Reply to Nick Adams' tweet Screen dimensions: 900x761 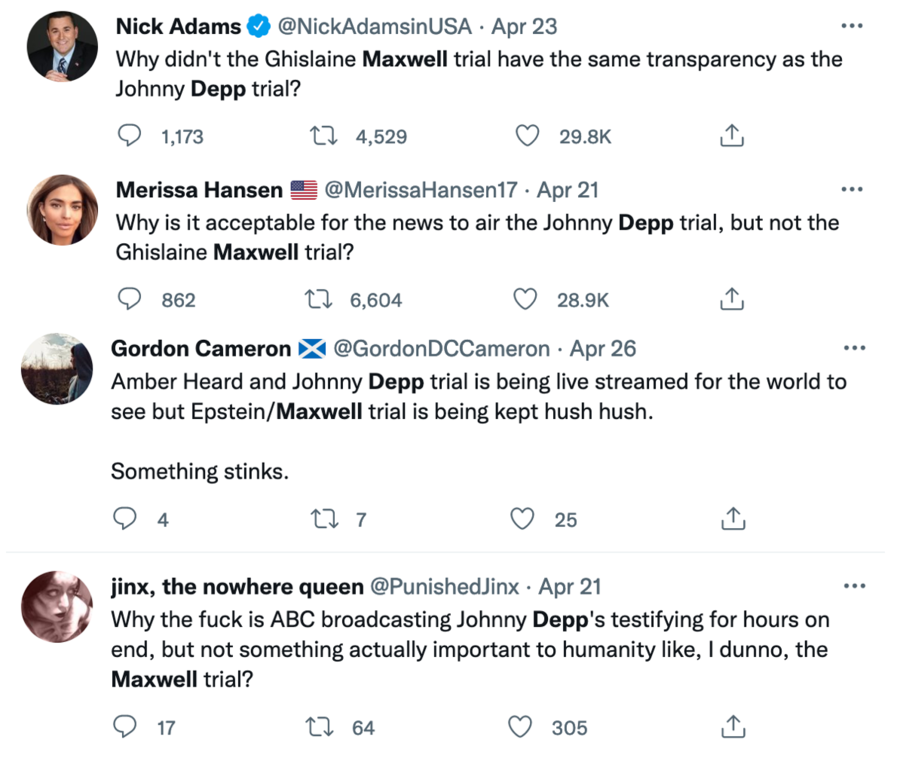pos(130,136)
